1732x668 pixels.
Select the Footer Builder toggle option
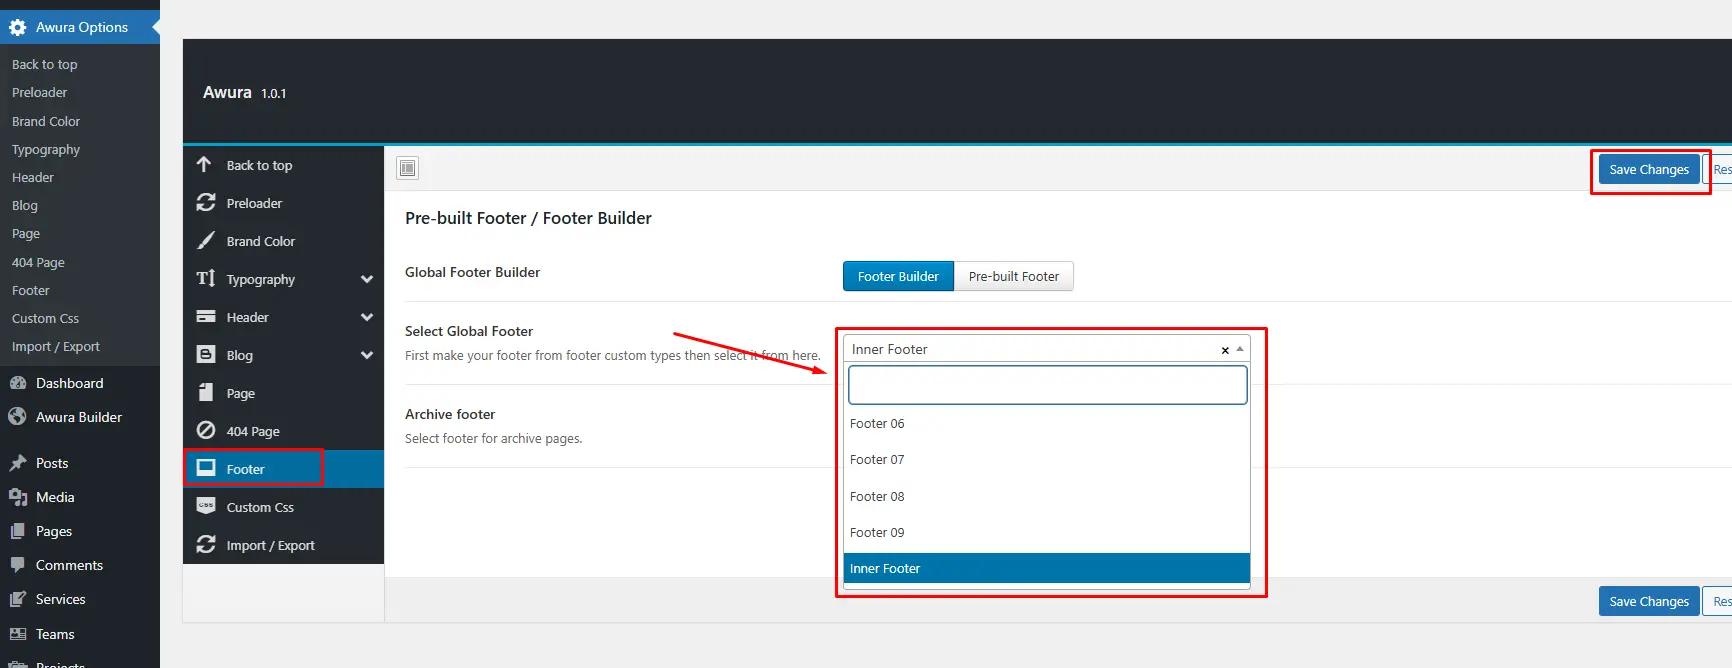(898, 276)
